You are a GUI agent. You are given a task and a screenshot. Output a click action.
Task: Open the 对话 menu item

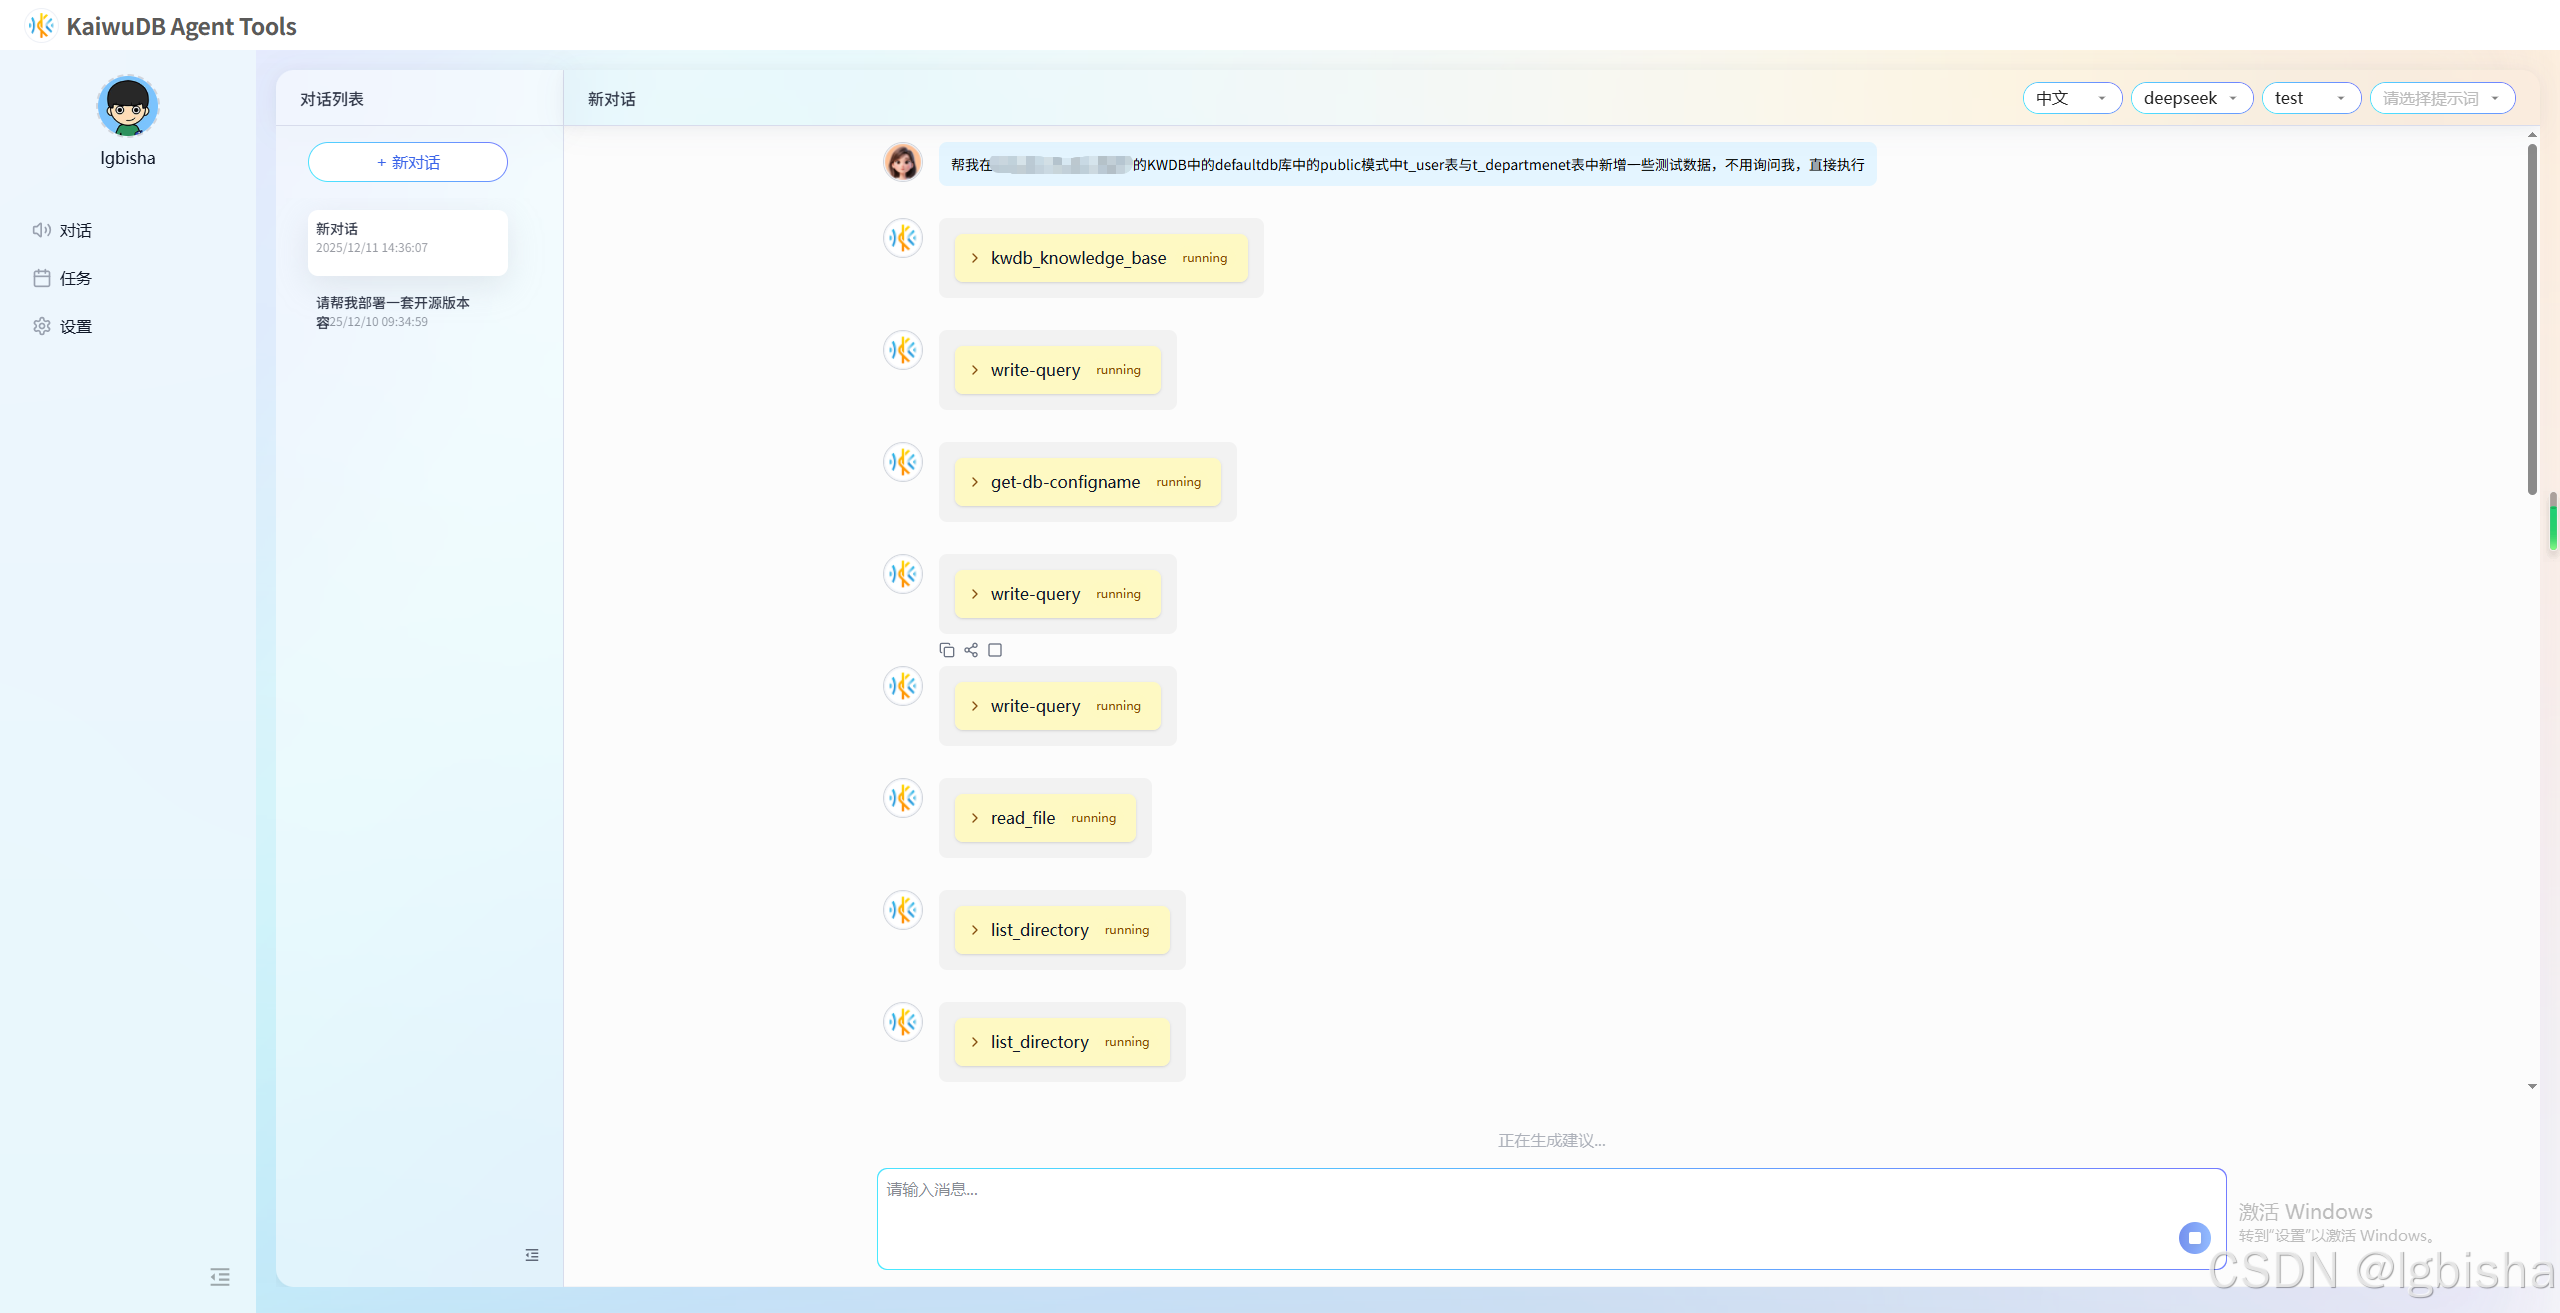point(75,230)
